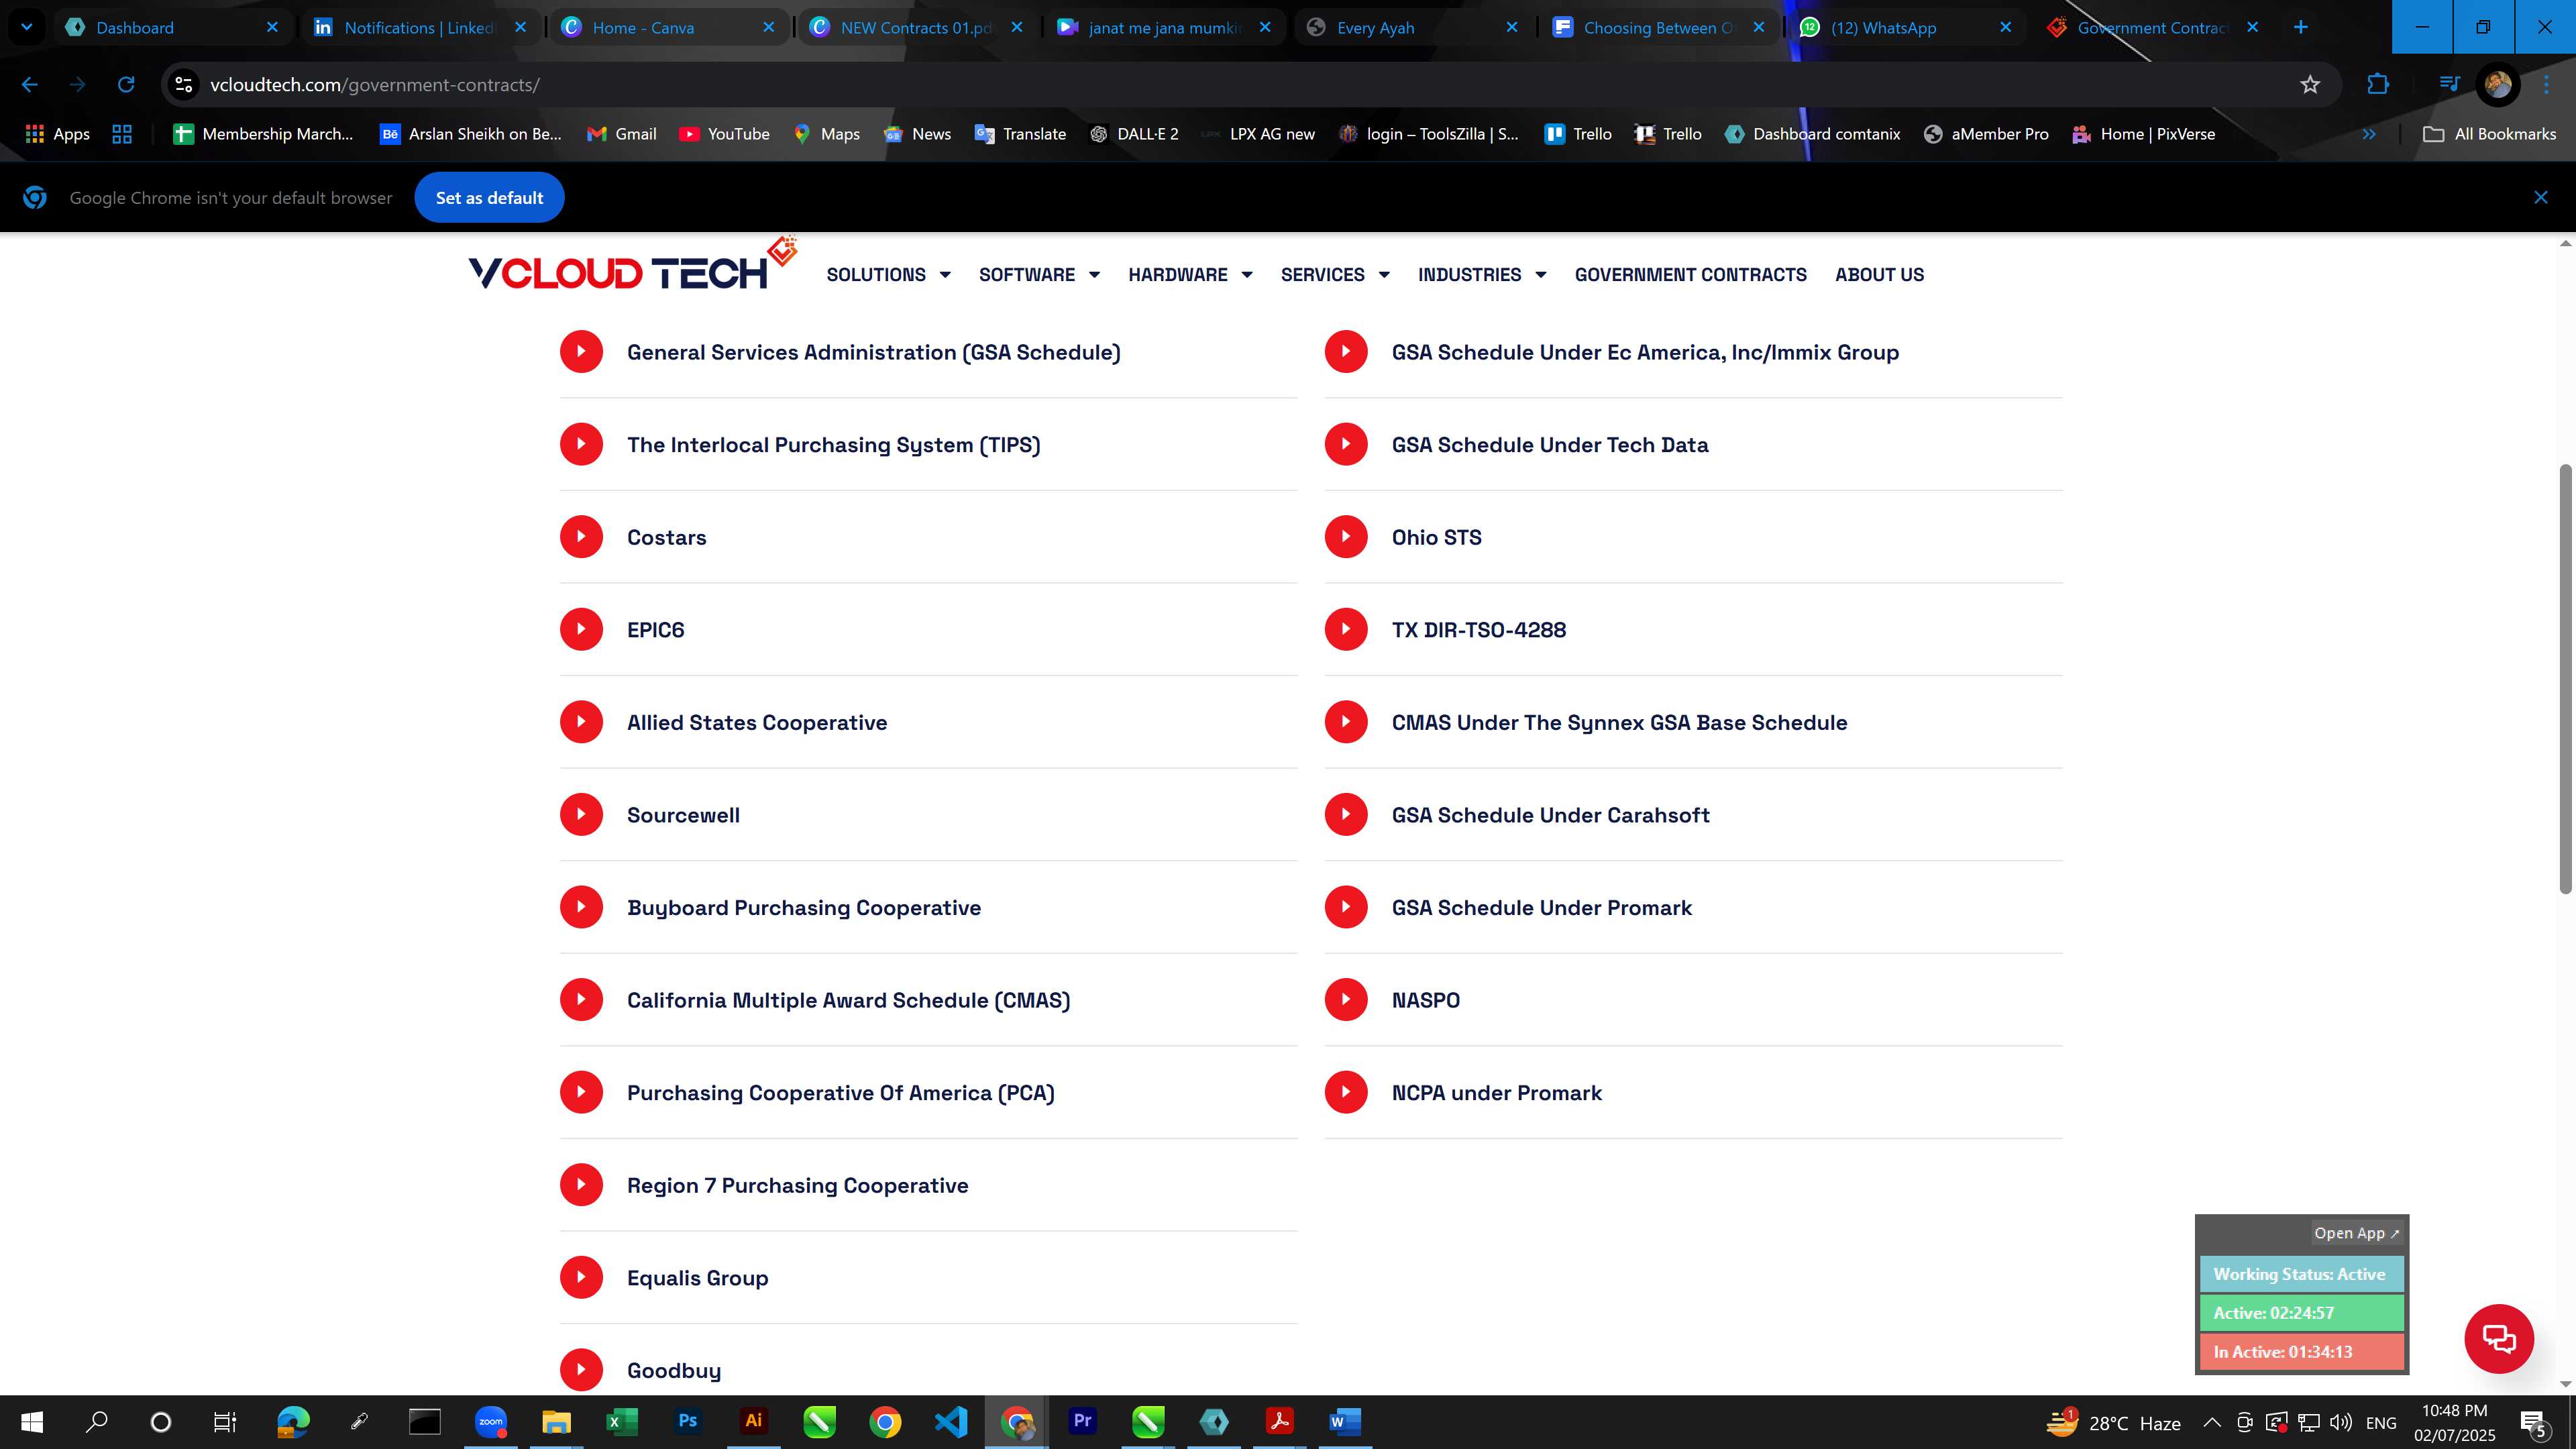Open The Interlocal Purchasing System (TIPS) link

(833, 445)
